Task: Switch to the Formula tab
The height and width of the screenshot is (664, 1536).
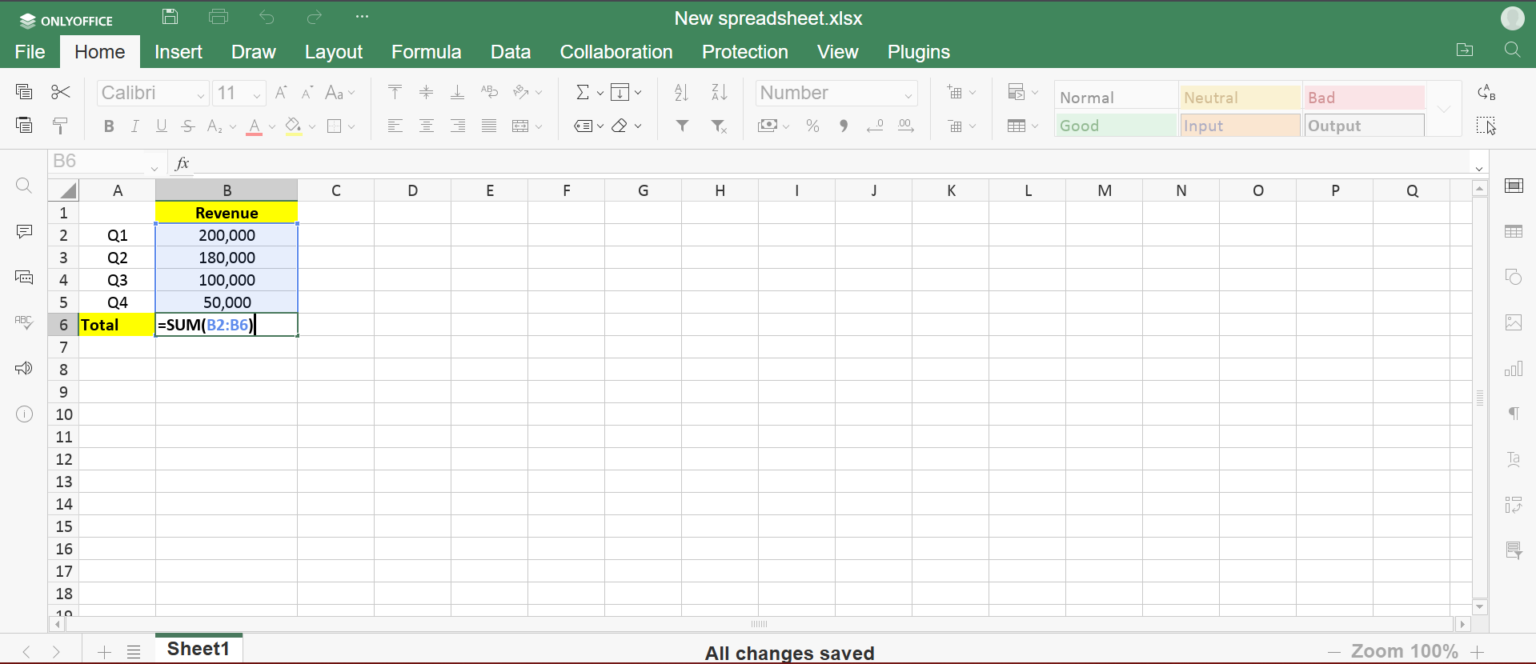Action: pos(426,52)
